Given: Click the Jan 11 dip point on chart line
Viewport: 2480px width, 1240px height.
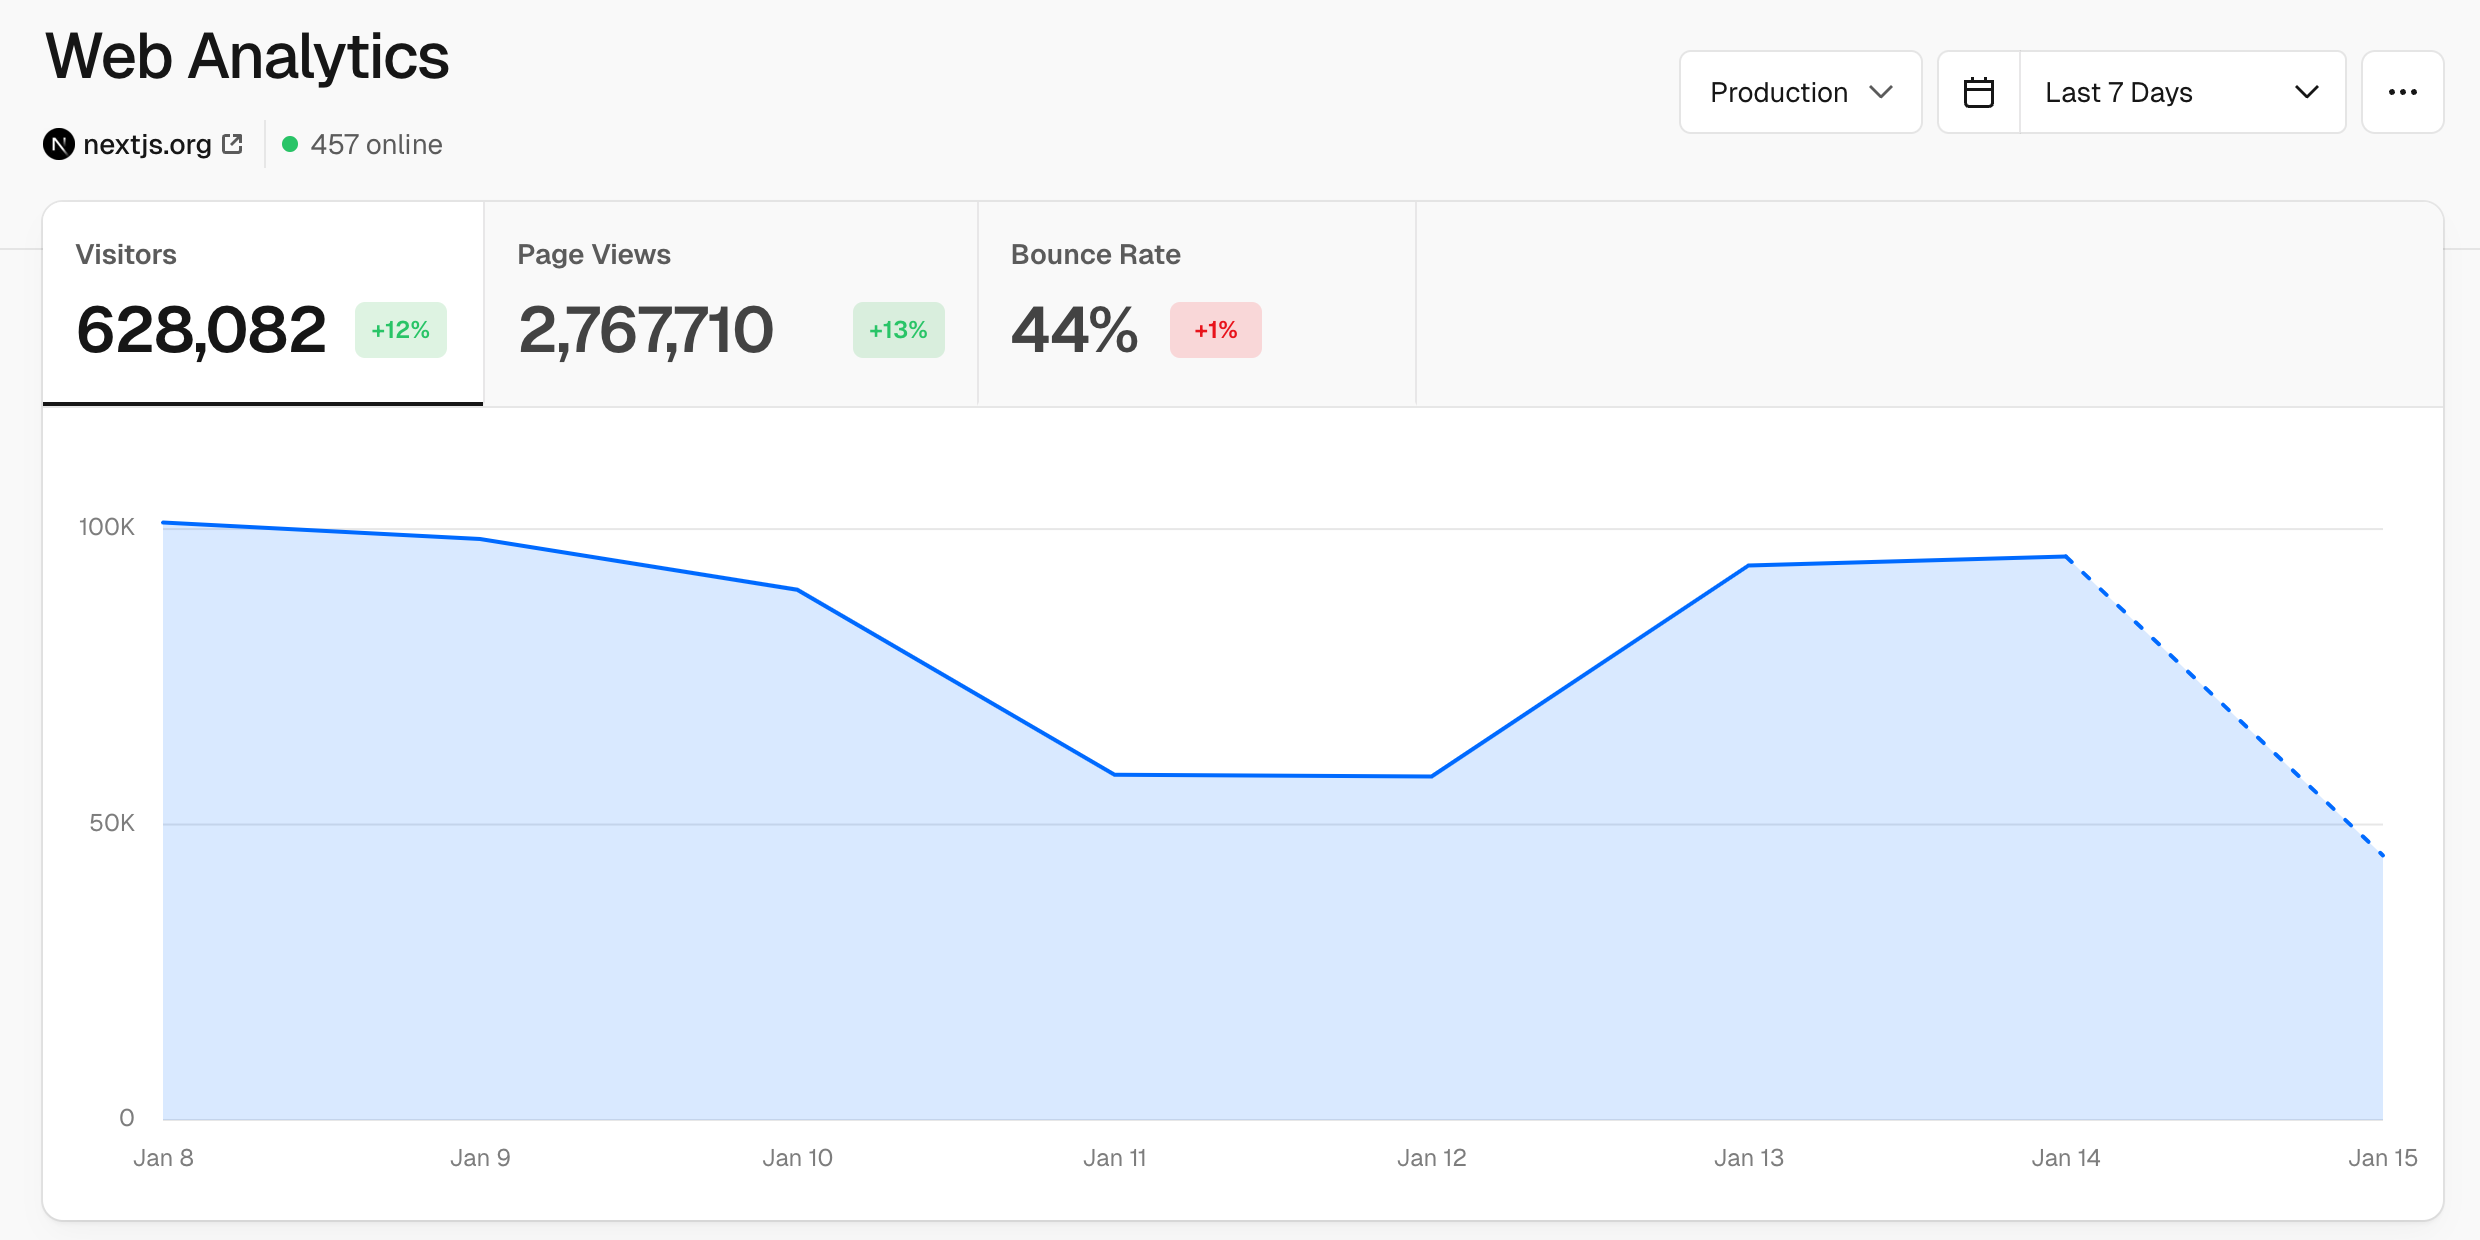Looking at the screenshot, I should 1115,774.
